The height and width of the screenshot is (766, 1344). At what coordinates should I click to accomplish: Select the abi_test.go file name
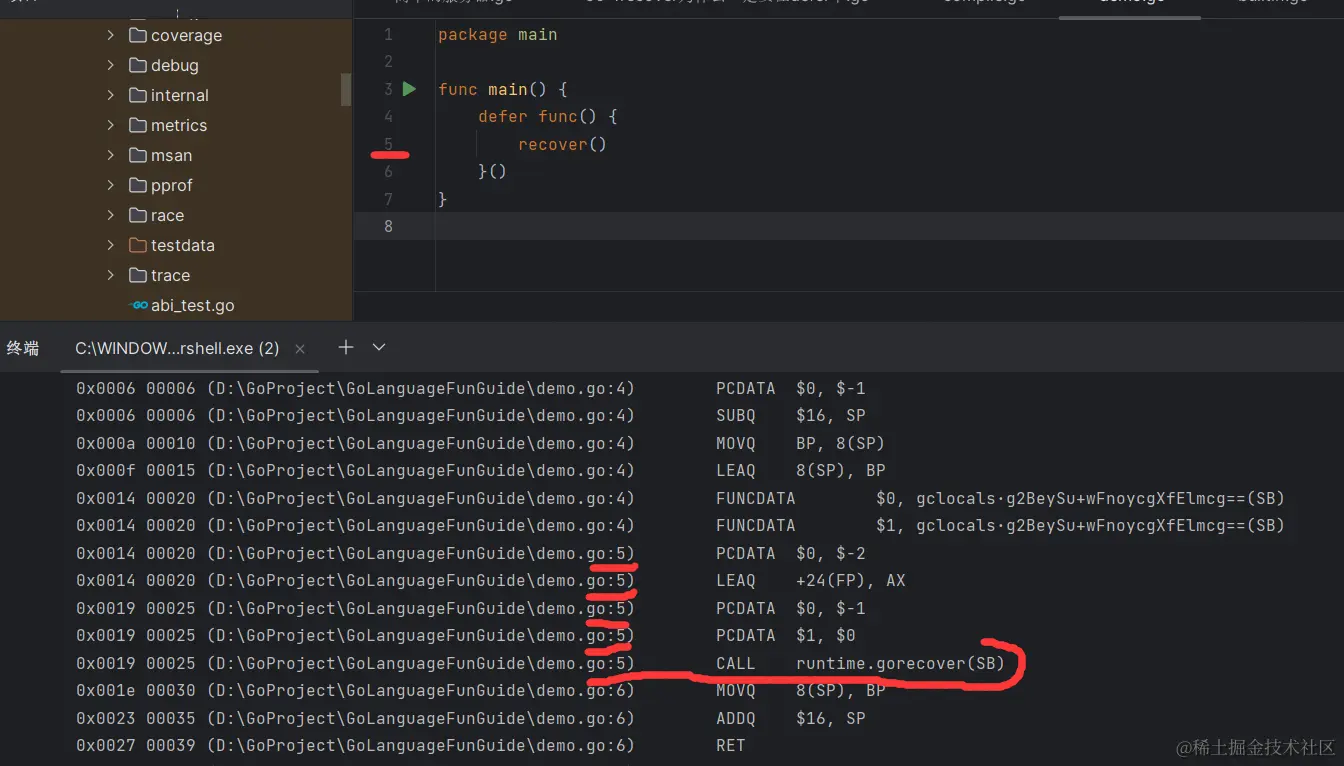(193, 306)
